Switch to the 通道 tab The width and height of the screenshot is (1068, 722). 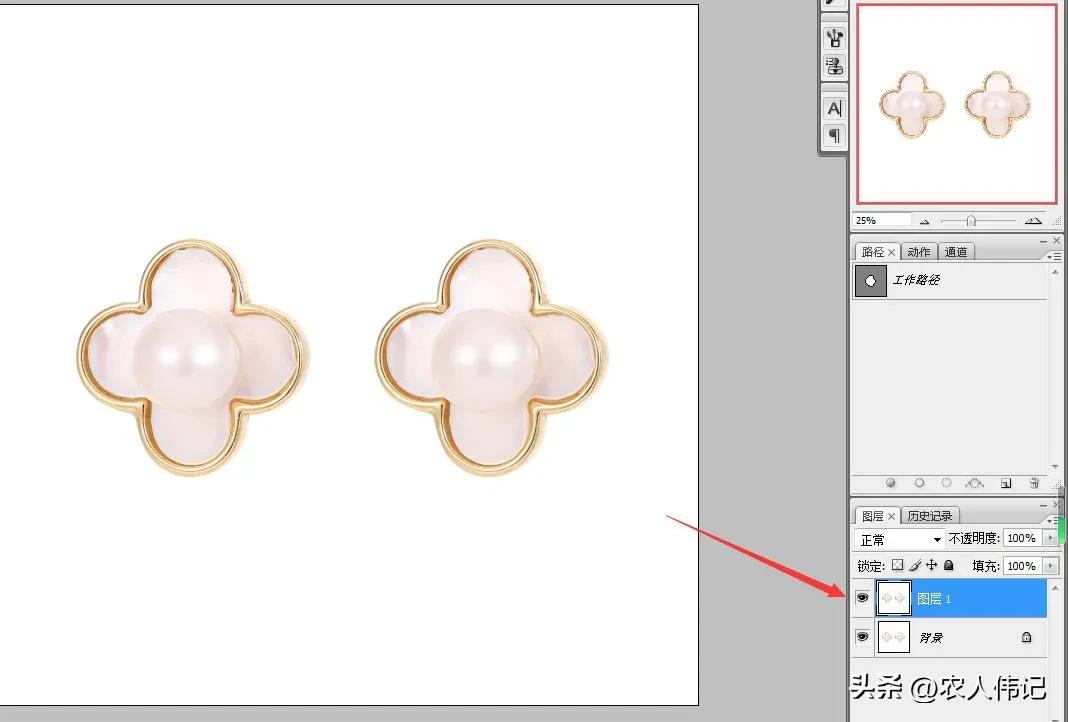[956, 252]
